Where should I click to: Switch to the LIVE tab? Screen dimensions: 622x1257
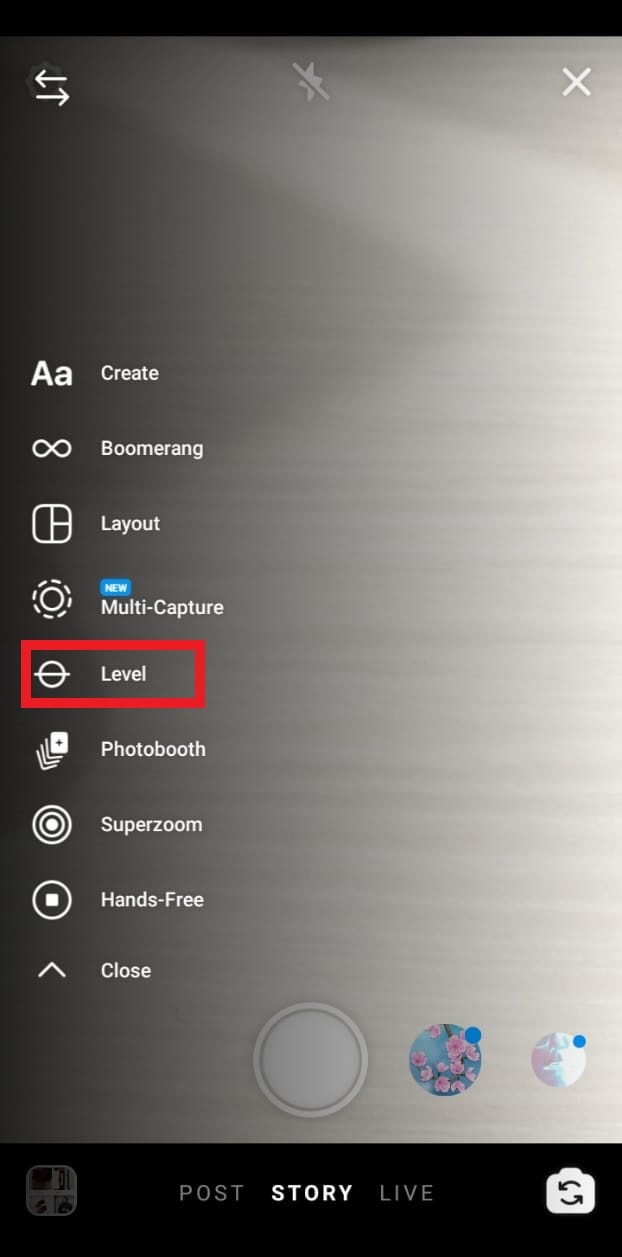(x=407, y=1193)
